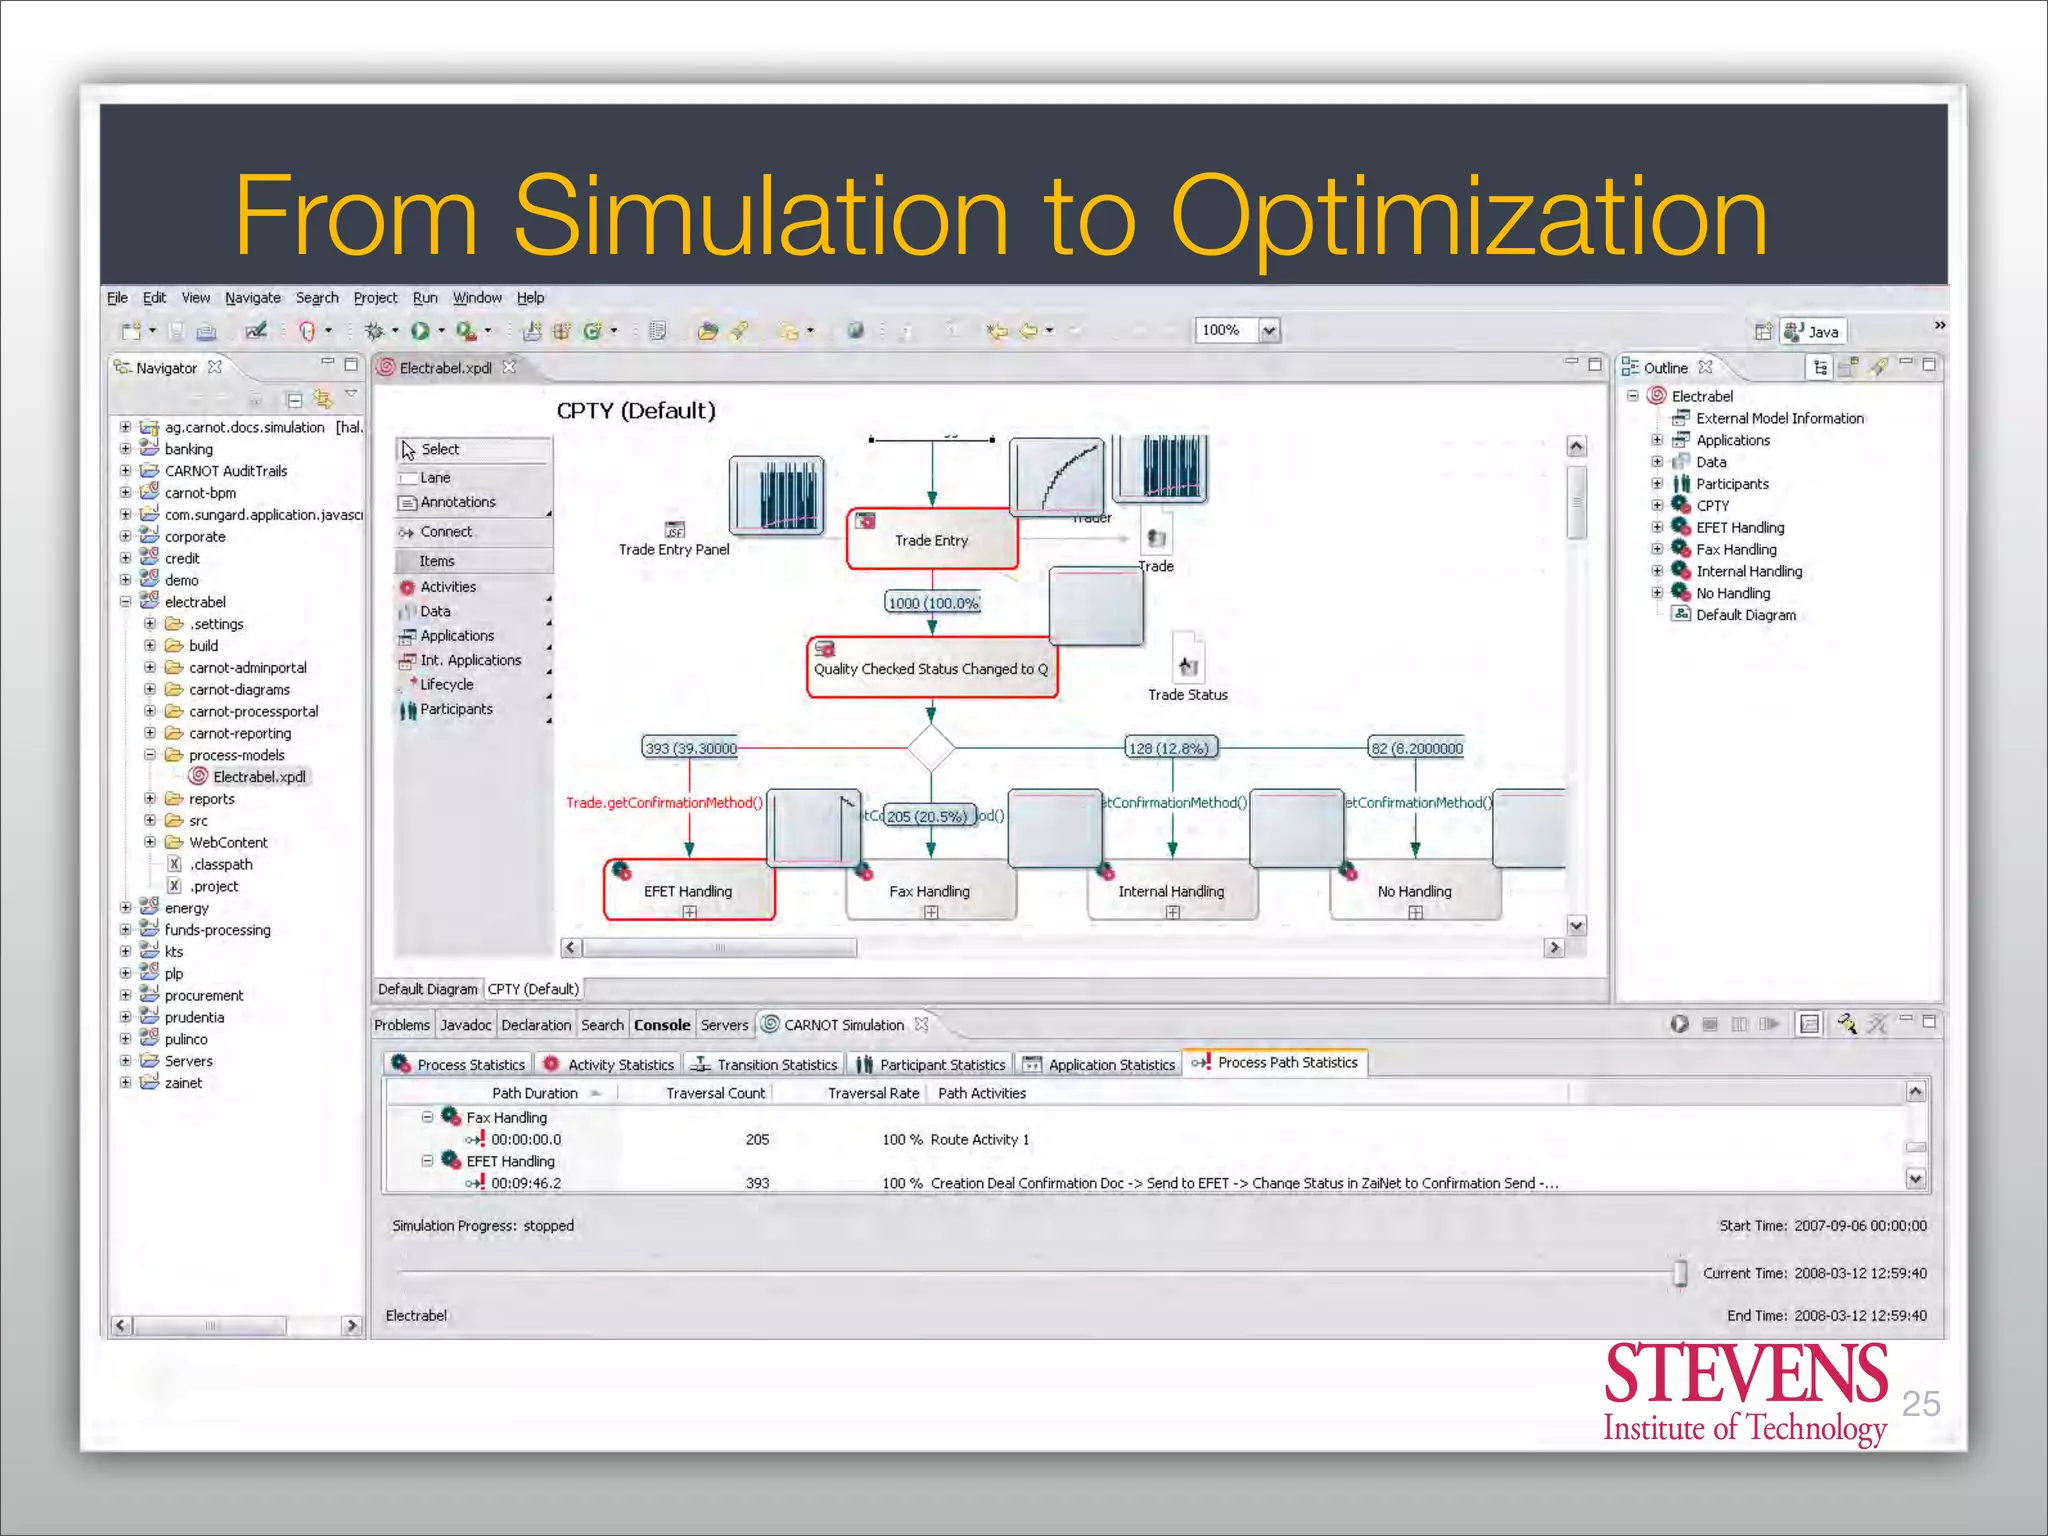Open the Transition Statistics tab
This screenshot has width=2048, height=1536.
pyautogui.click(x=764, y=1064)
